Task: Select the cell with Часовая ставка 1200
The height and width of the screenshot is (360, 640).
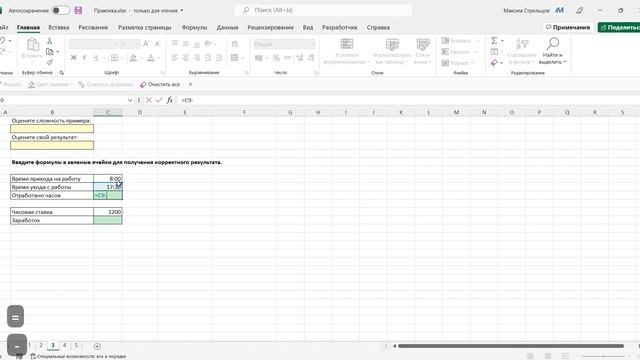Action: [108, 212]
